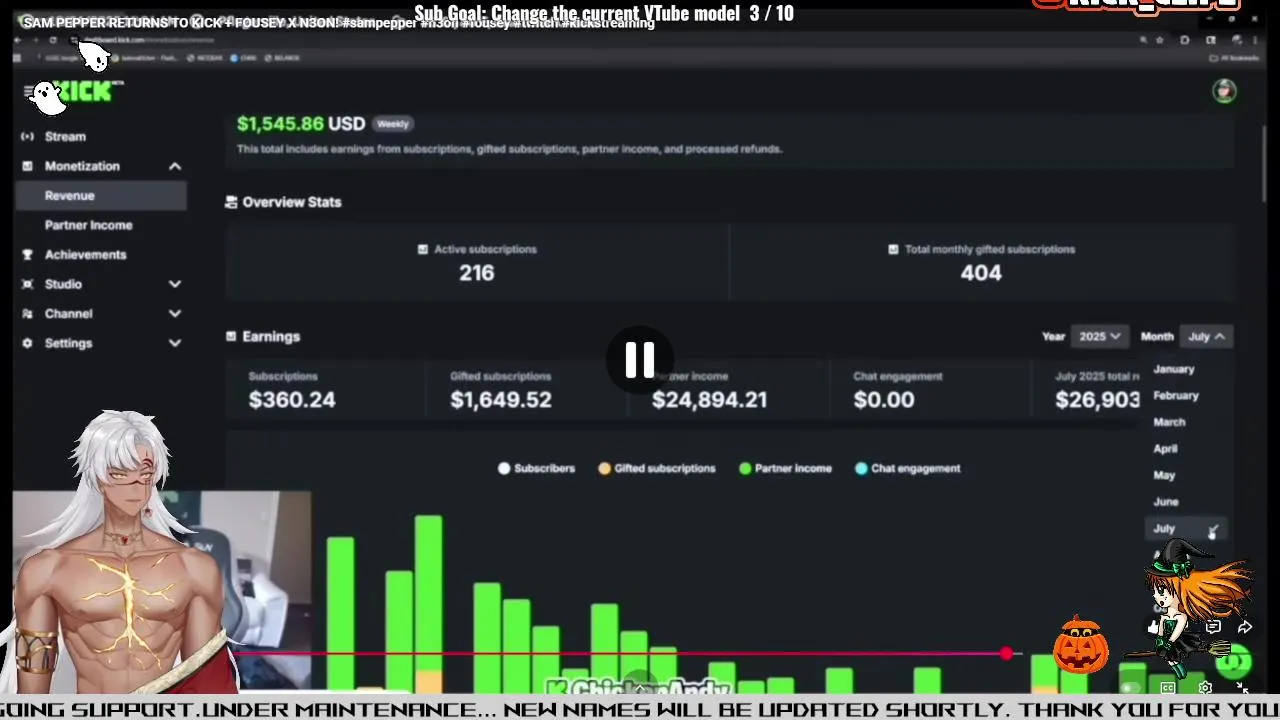This screenshot has width=1280, height=720.
Task: Toggle the autoplay switch in the player controls
Action: 1130,688
